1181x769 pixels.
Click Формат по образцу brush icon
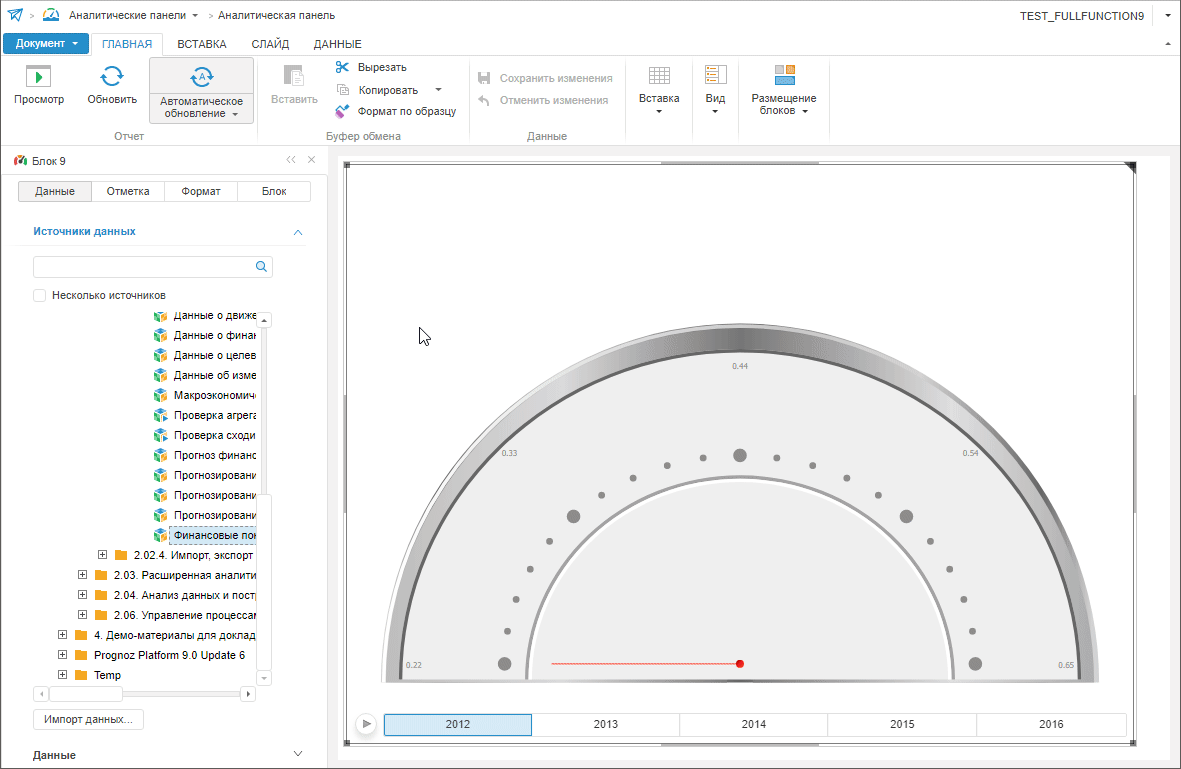pos(342,111)
